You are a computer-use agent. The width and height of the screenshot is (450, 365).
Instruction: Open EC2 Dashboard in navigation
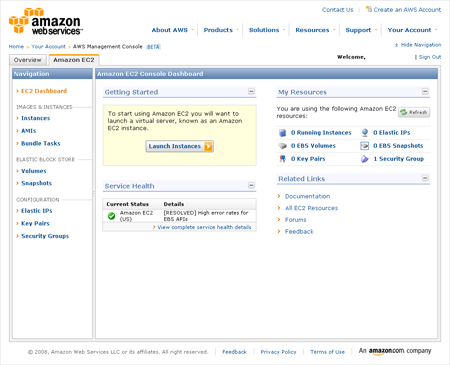point(44,91)
